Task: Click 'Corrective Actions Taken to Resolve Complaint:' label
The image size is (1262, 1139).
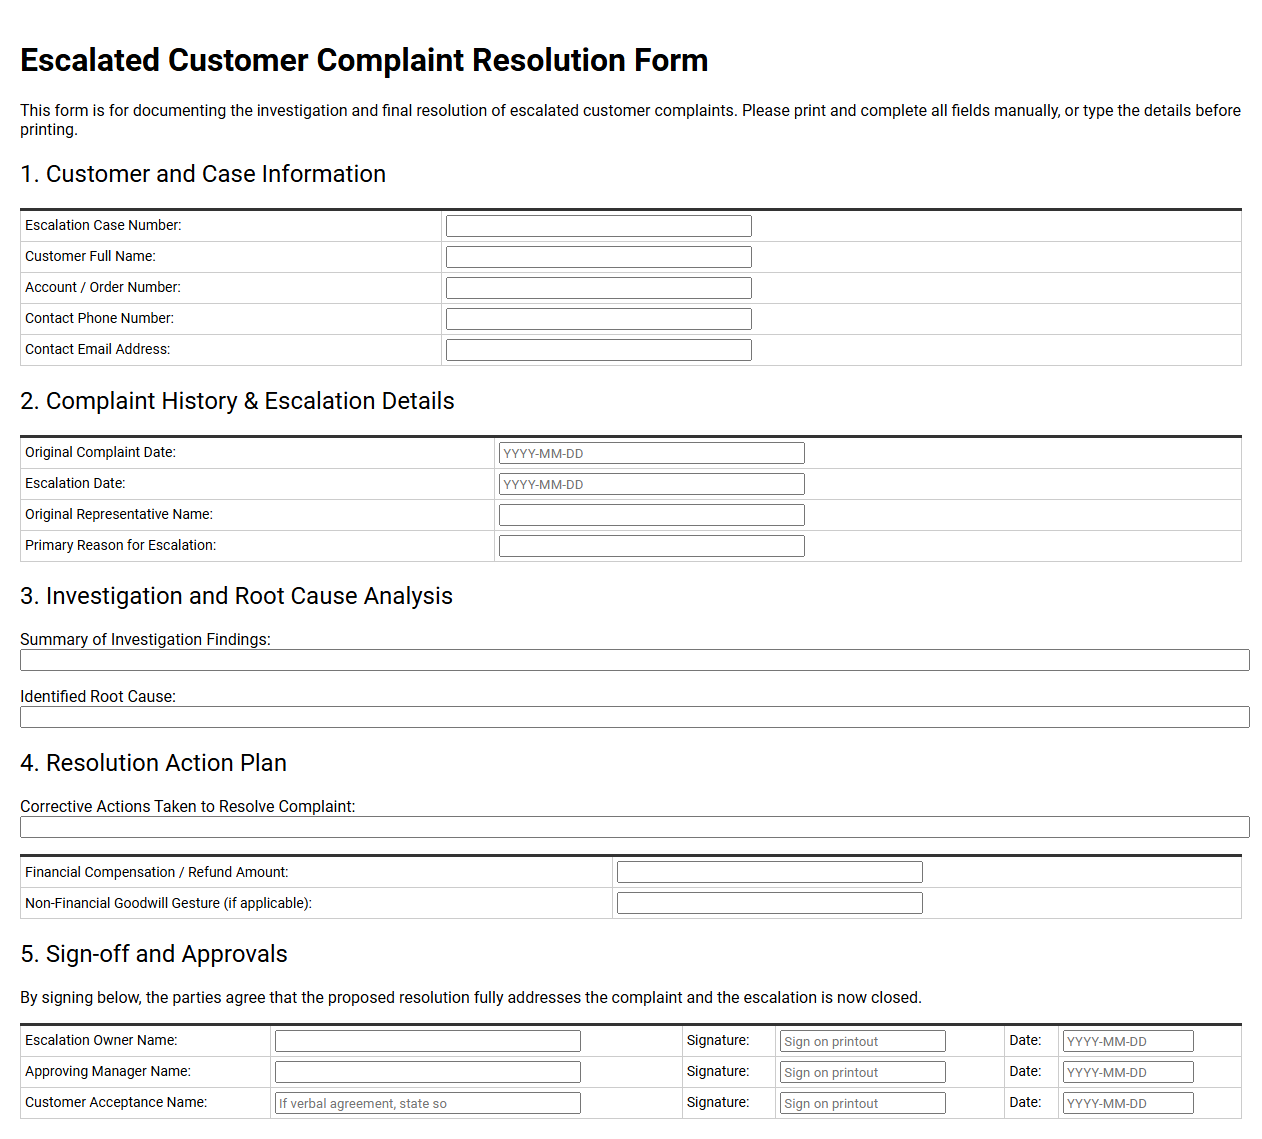Action: 188,806
